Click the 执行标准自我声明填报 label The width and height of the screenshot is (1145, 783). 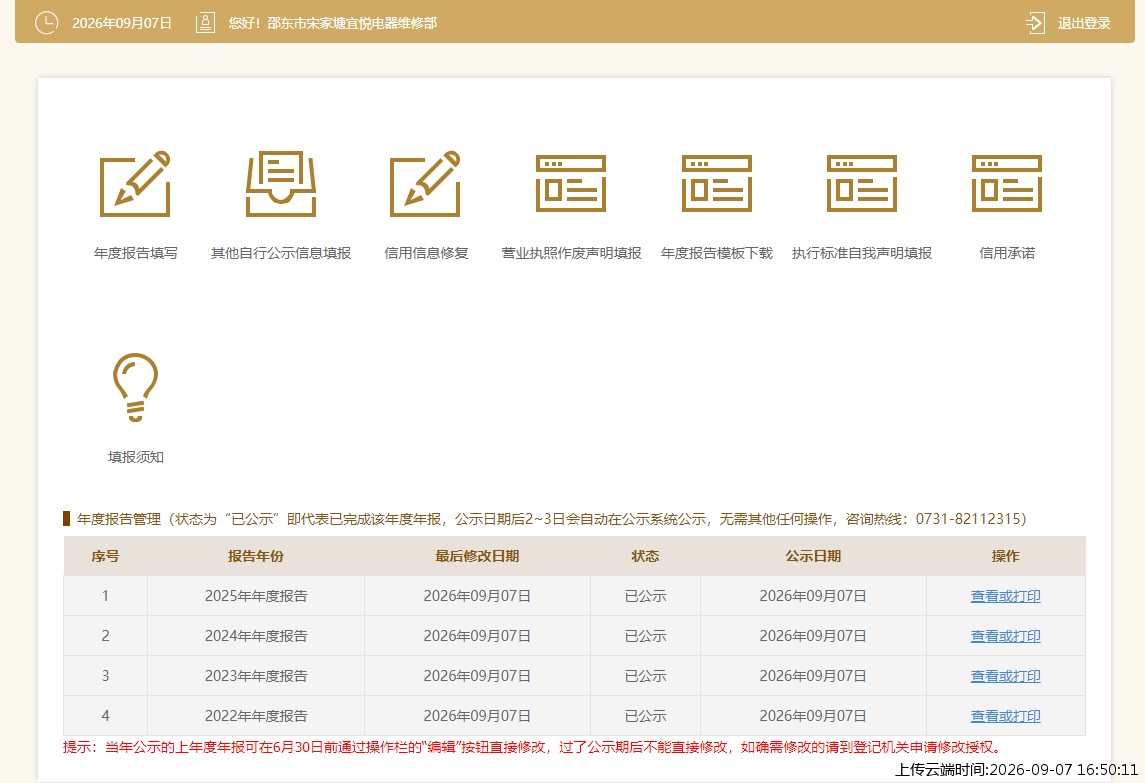[x=862, y=253]
